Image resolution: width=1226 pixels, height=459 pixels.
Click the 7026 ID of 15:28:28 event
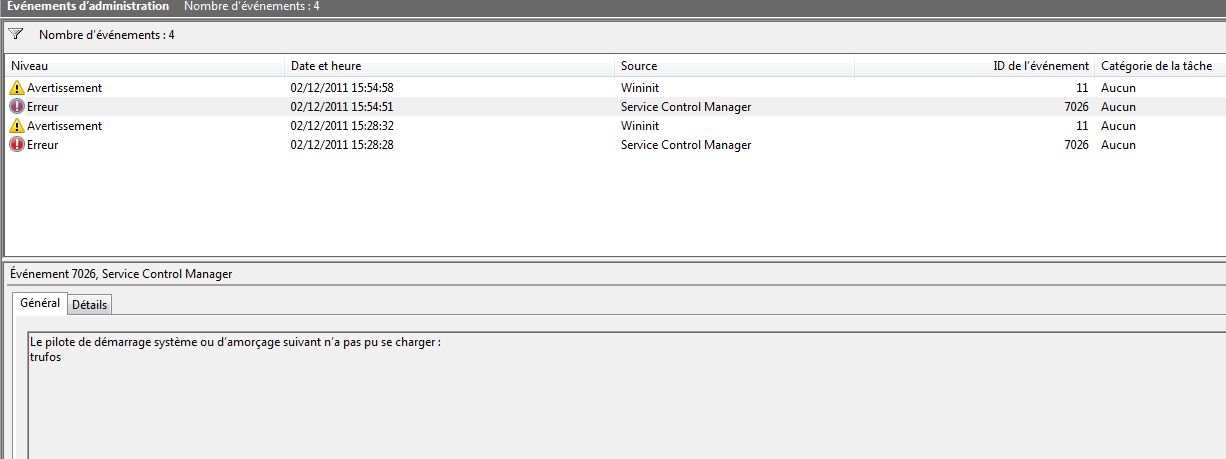point(1076,145)
